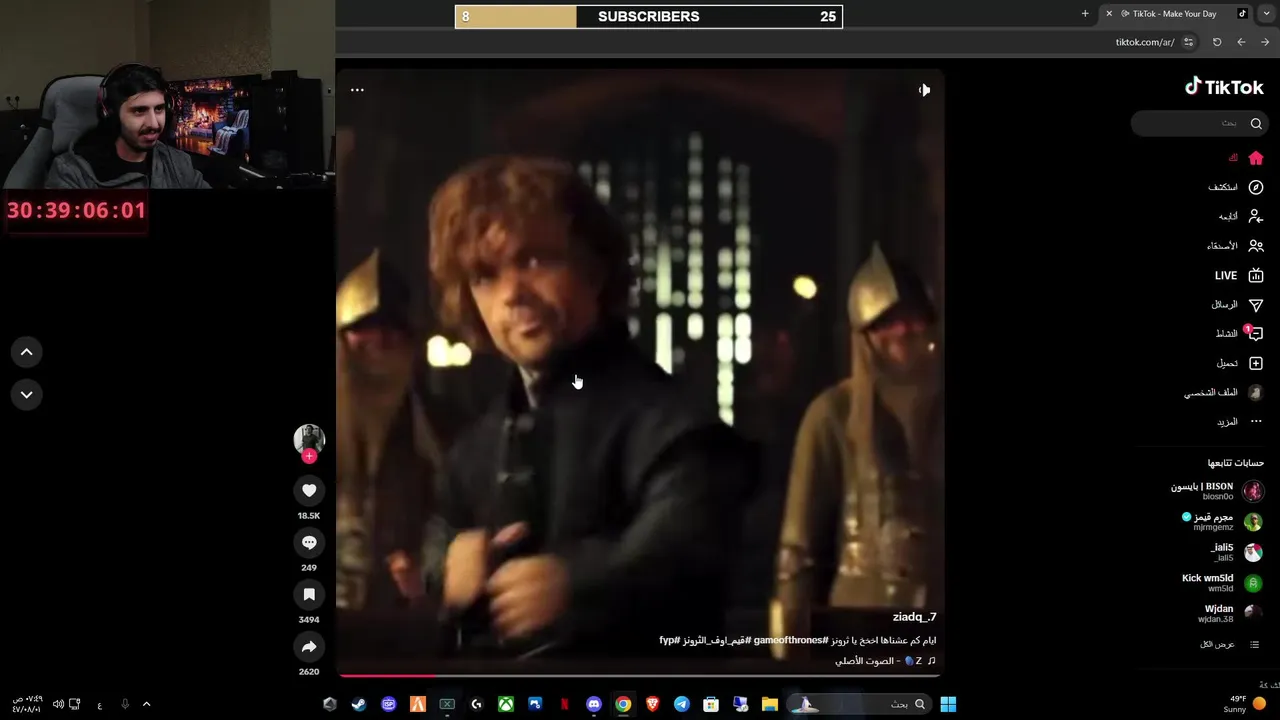Open the Messages paper-plane icon
The width and height of the screenshot is (1280, 720).
[x=1256, y=305]
